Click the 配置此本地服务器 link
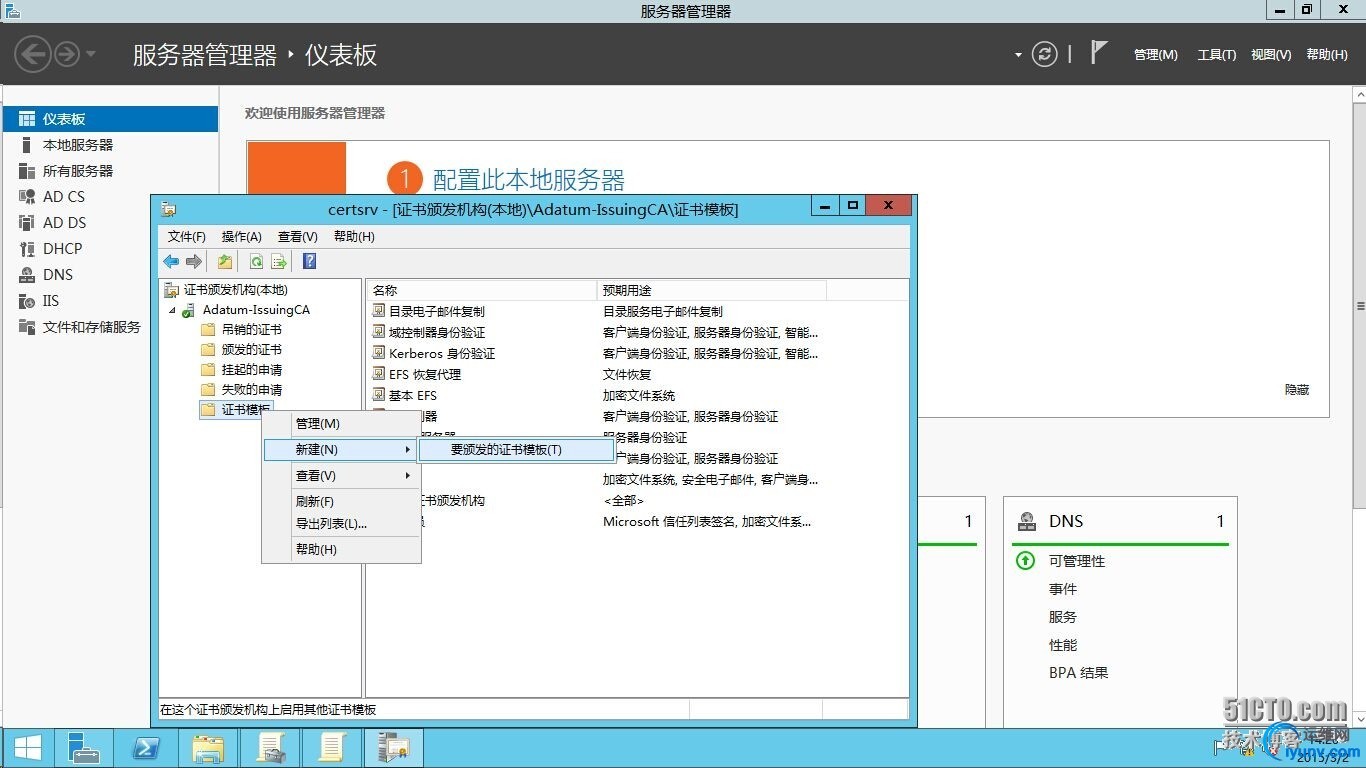Viewport: 1366px width, 768px height. pos(528,180)
